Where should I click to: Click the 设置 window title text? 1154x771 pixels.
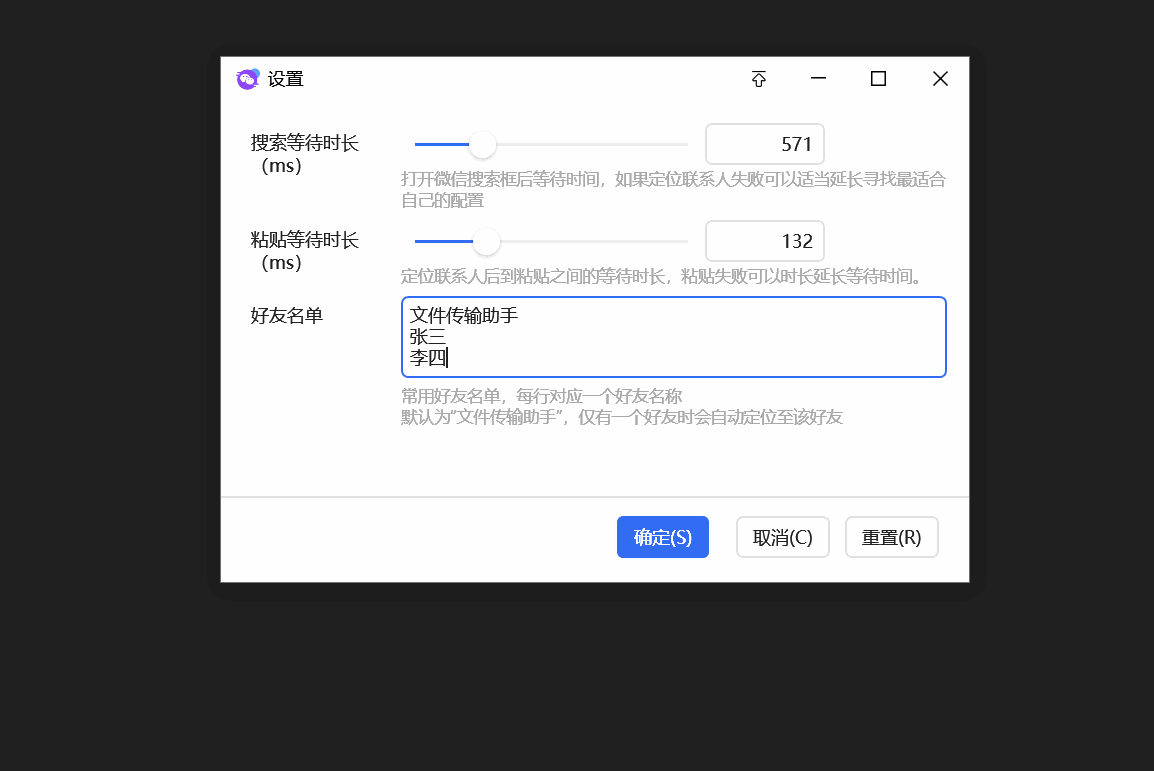coord(286,79)
